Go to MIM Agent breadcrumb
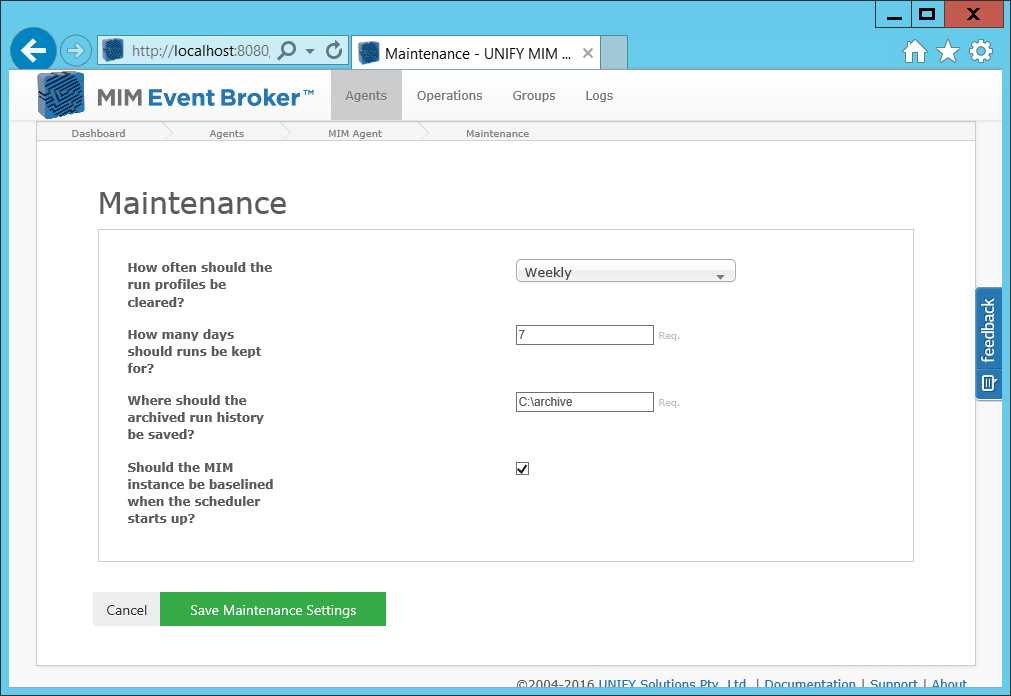This screenshot has height=696, width=1011. pos(355,133)
